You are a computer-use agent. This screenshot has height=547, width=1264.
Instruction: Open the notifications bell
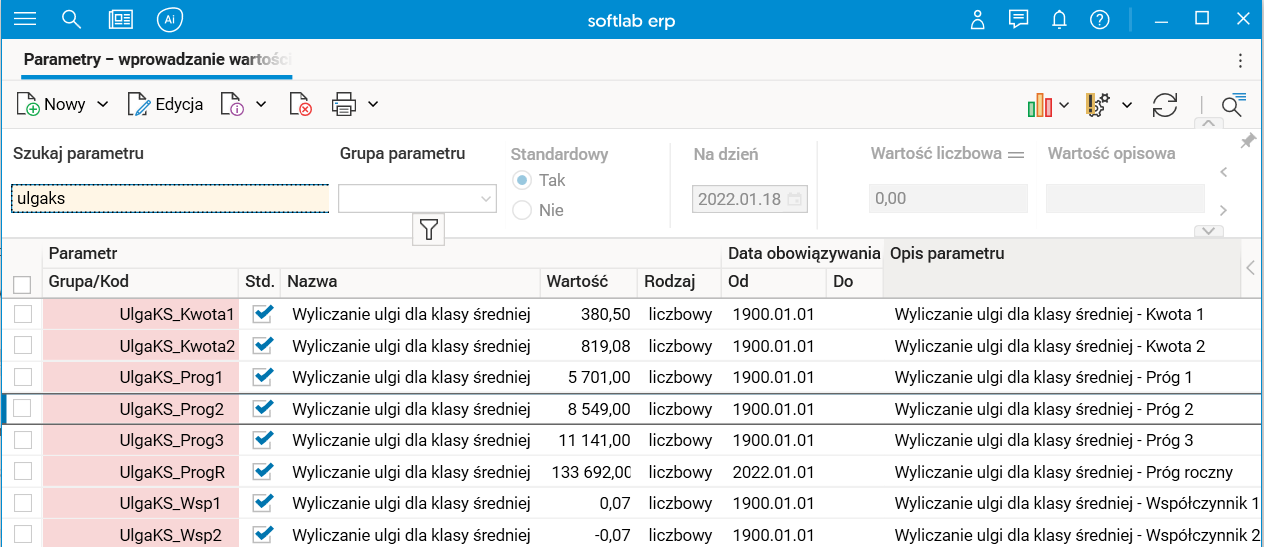click(x=1059, y=20)
